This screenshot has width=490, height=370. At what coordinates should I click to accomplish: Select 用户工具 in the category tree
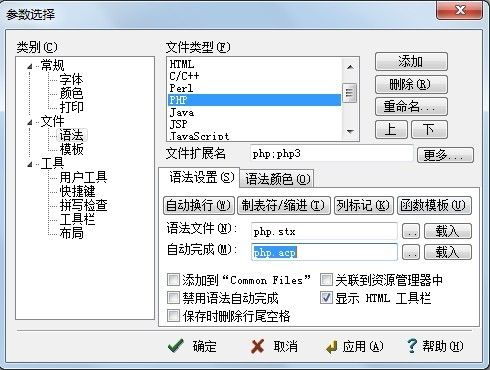pyautogui.click(x=83, y=177)
